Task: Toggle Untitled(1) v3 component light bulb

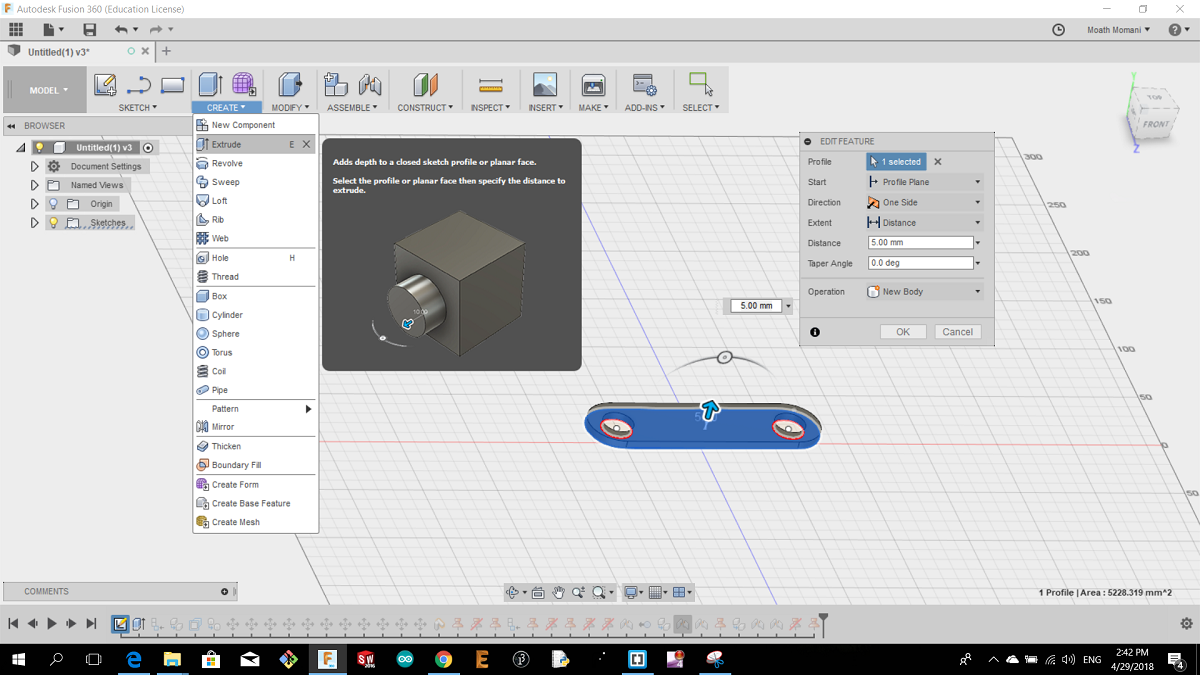Action: 40,147
